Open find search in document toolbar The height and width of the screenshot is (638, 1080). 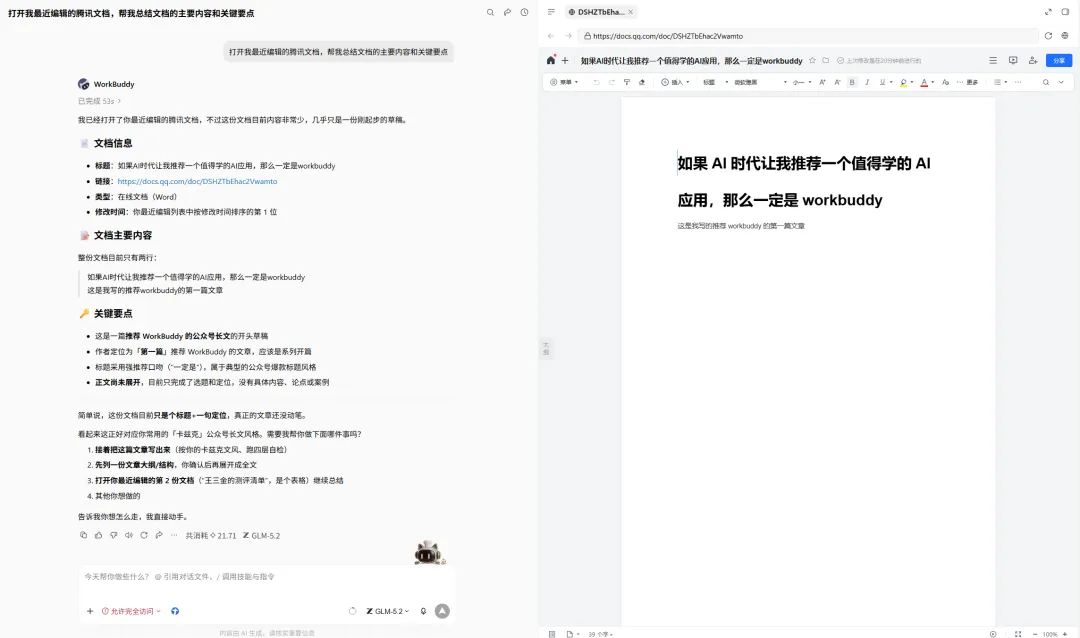(1046, 82)
